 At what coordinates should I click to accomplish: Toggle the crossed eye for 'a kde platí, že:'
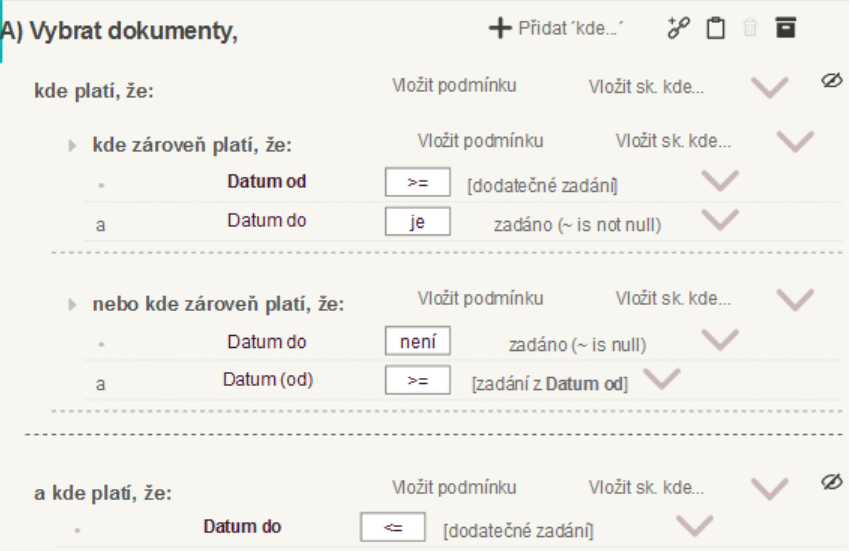pos(830,484)
